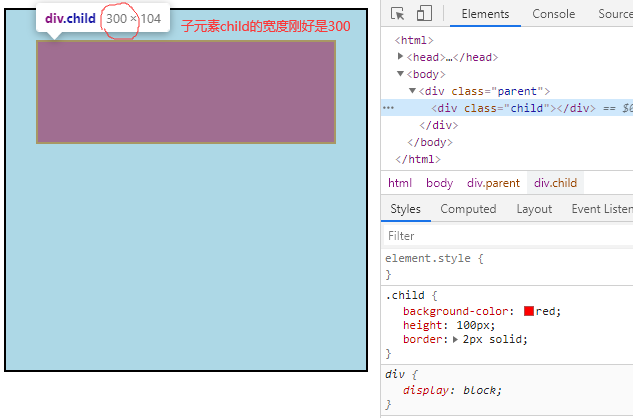Open the Computed styles tab
Image resolution: width=633 pixels, height=418 pixels.
468,209
